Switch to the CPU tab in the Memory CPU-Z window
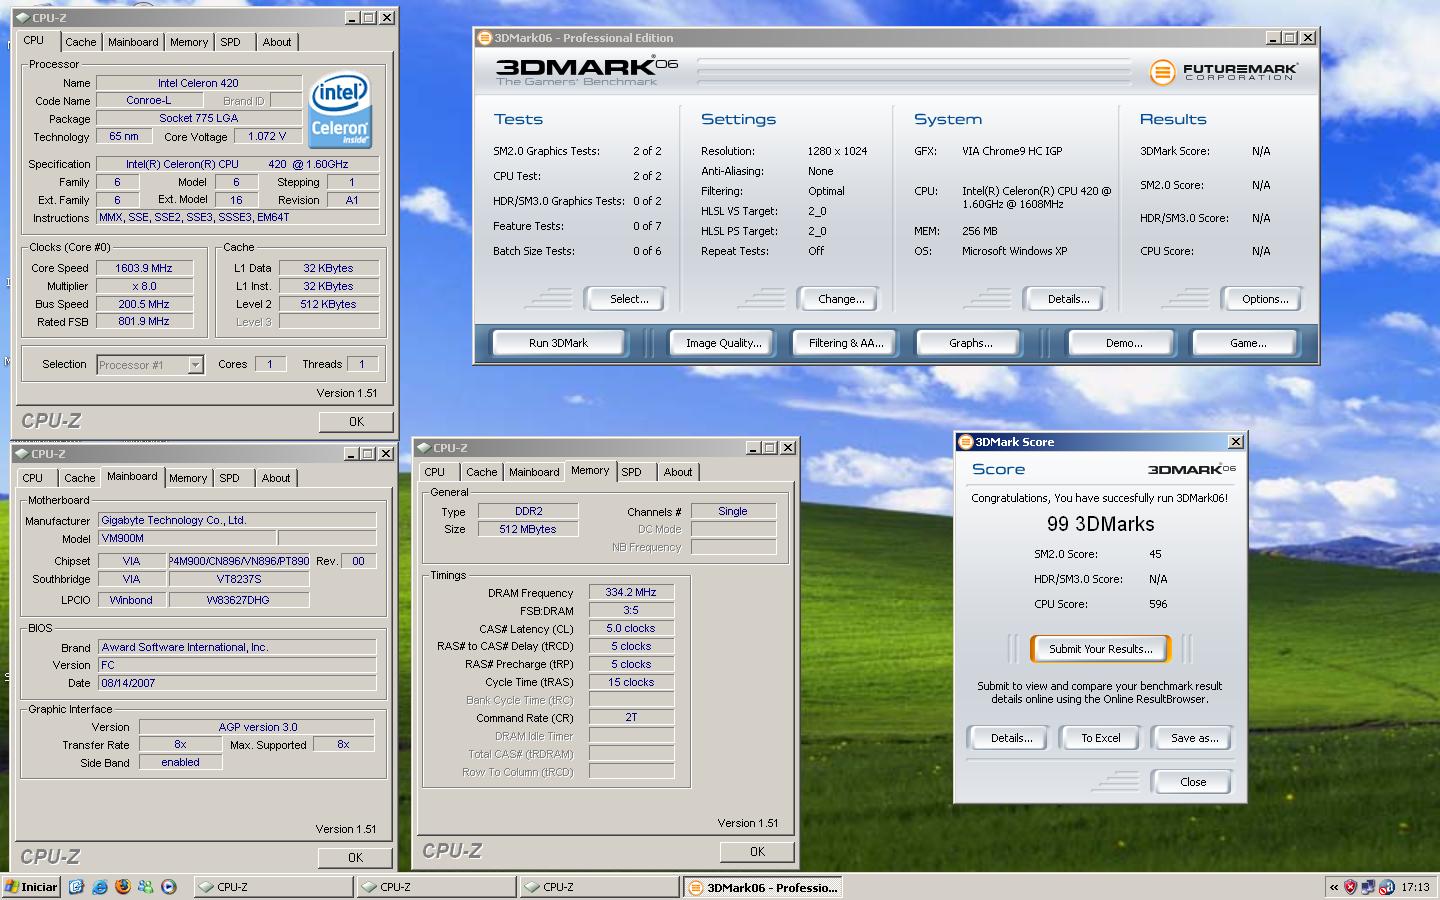 click(x=435, y=472)
